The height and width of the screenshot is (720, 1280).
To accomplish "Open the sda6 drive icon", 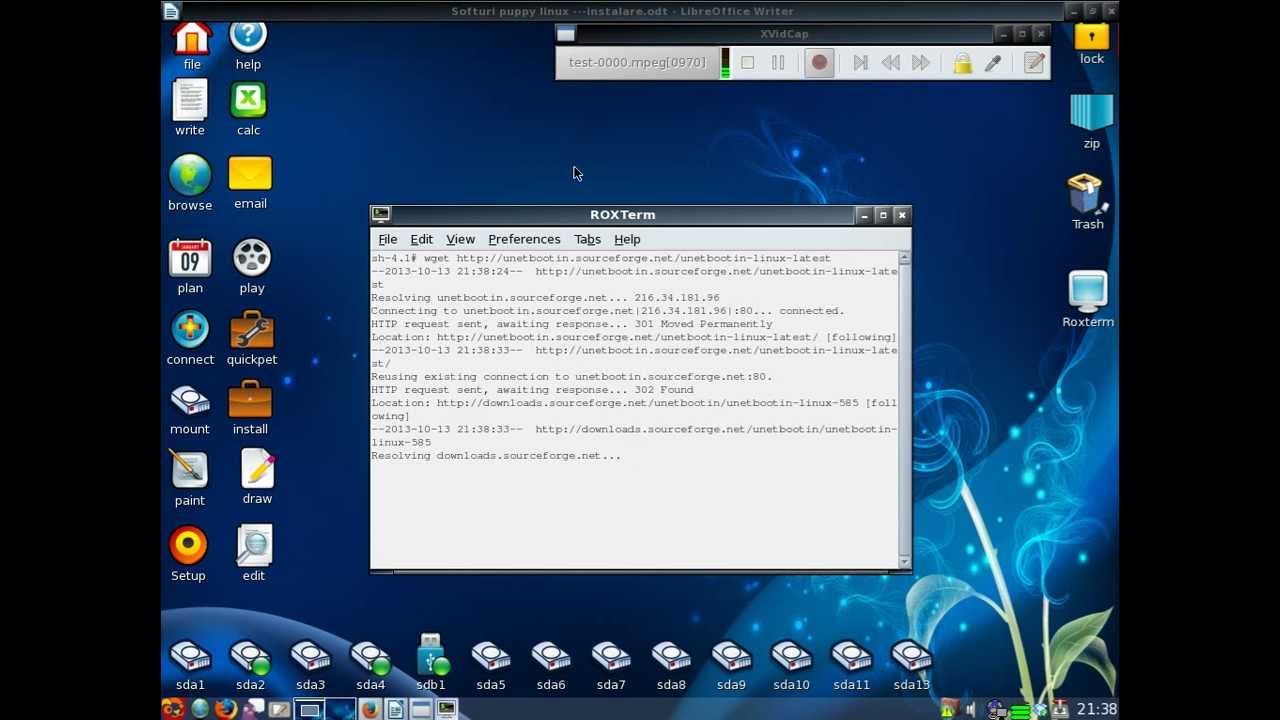I will (x=551, y=664).
